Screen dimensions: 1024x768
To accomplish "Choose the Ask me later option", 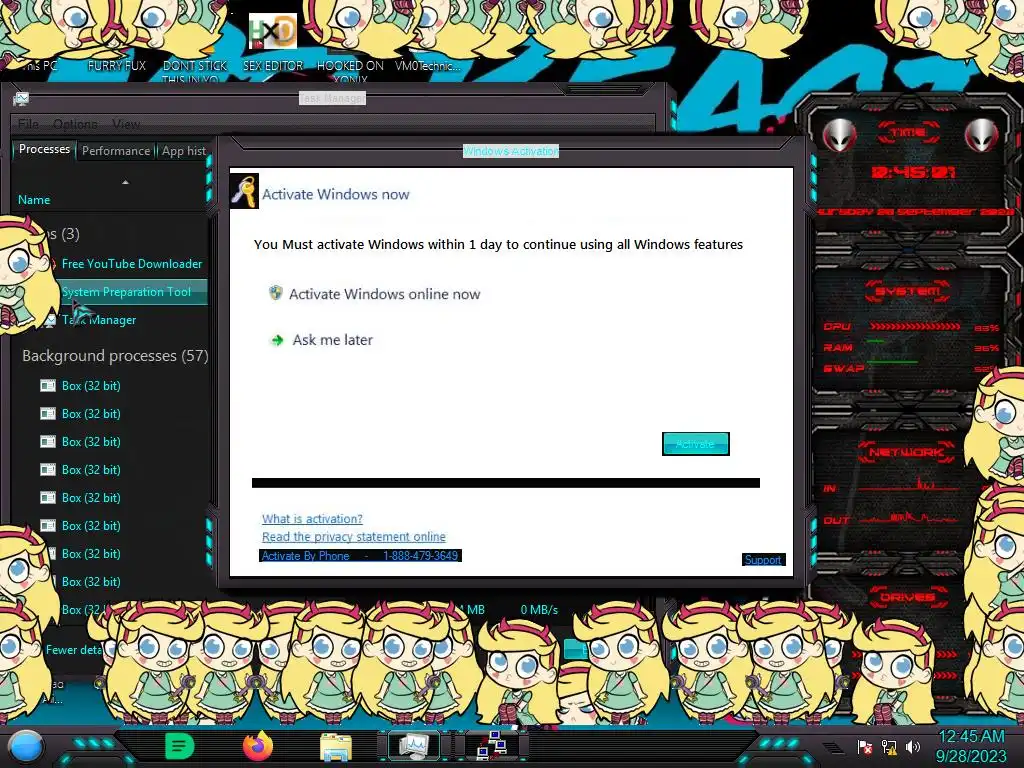I will coord(332,340).
